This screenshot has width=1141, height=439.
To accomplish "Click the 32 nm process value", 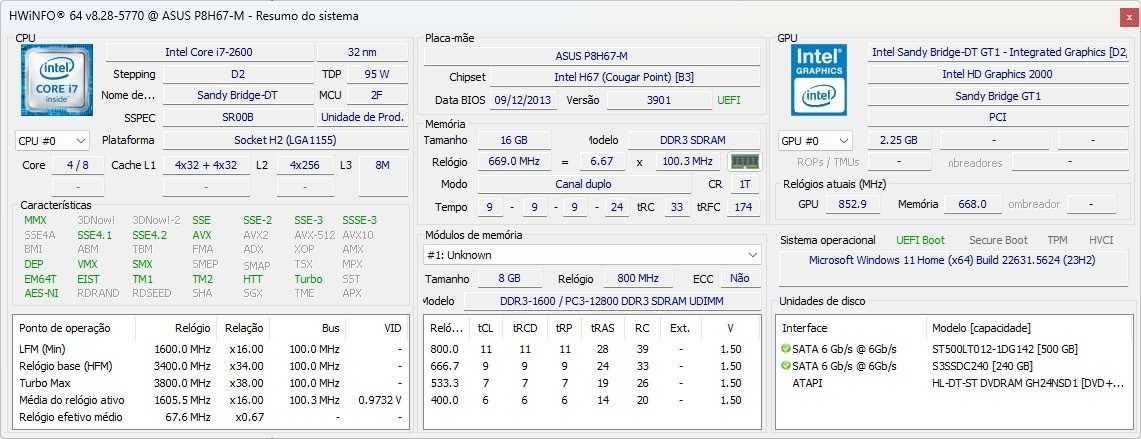I will coord(362,52).
